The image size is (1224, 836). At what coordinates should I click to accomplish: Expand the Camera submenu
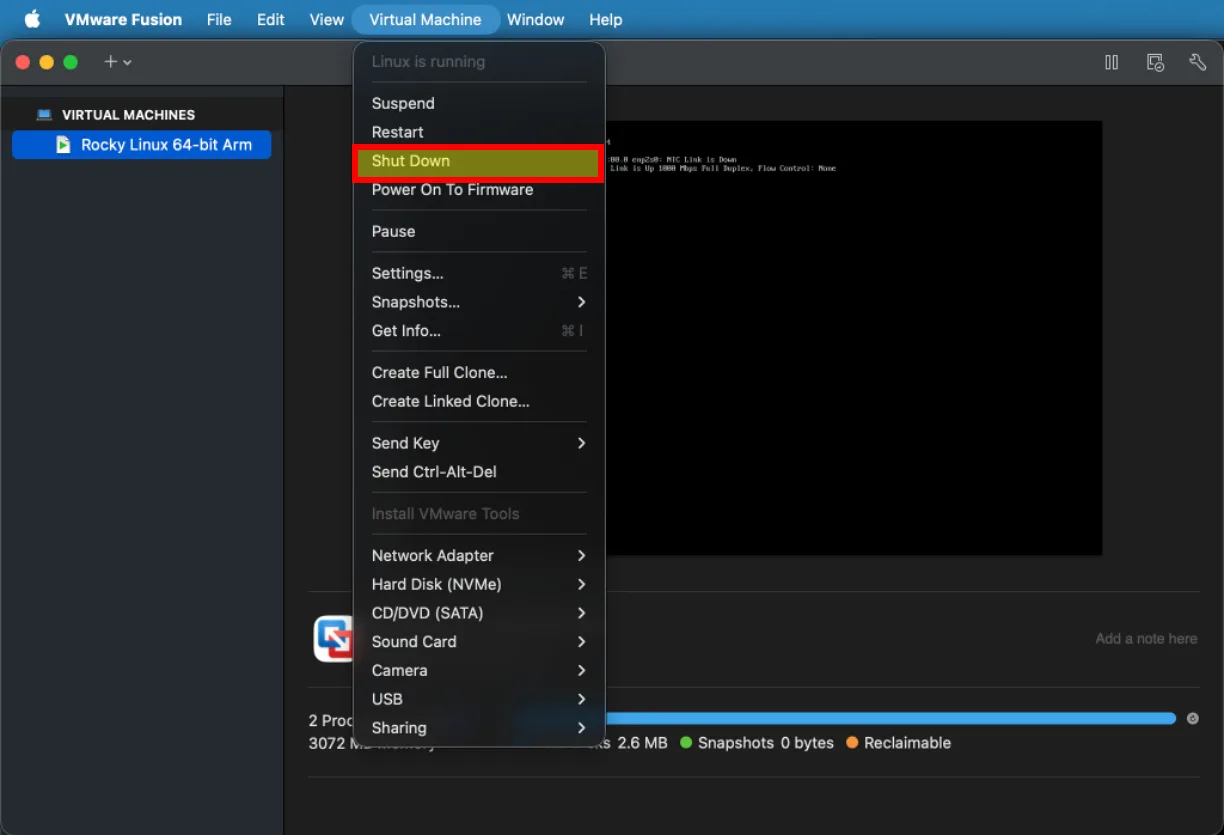(x=479, y=670)
